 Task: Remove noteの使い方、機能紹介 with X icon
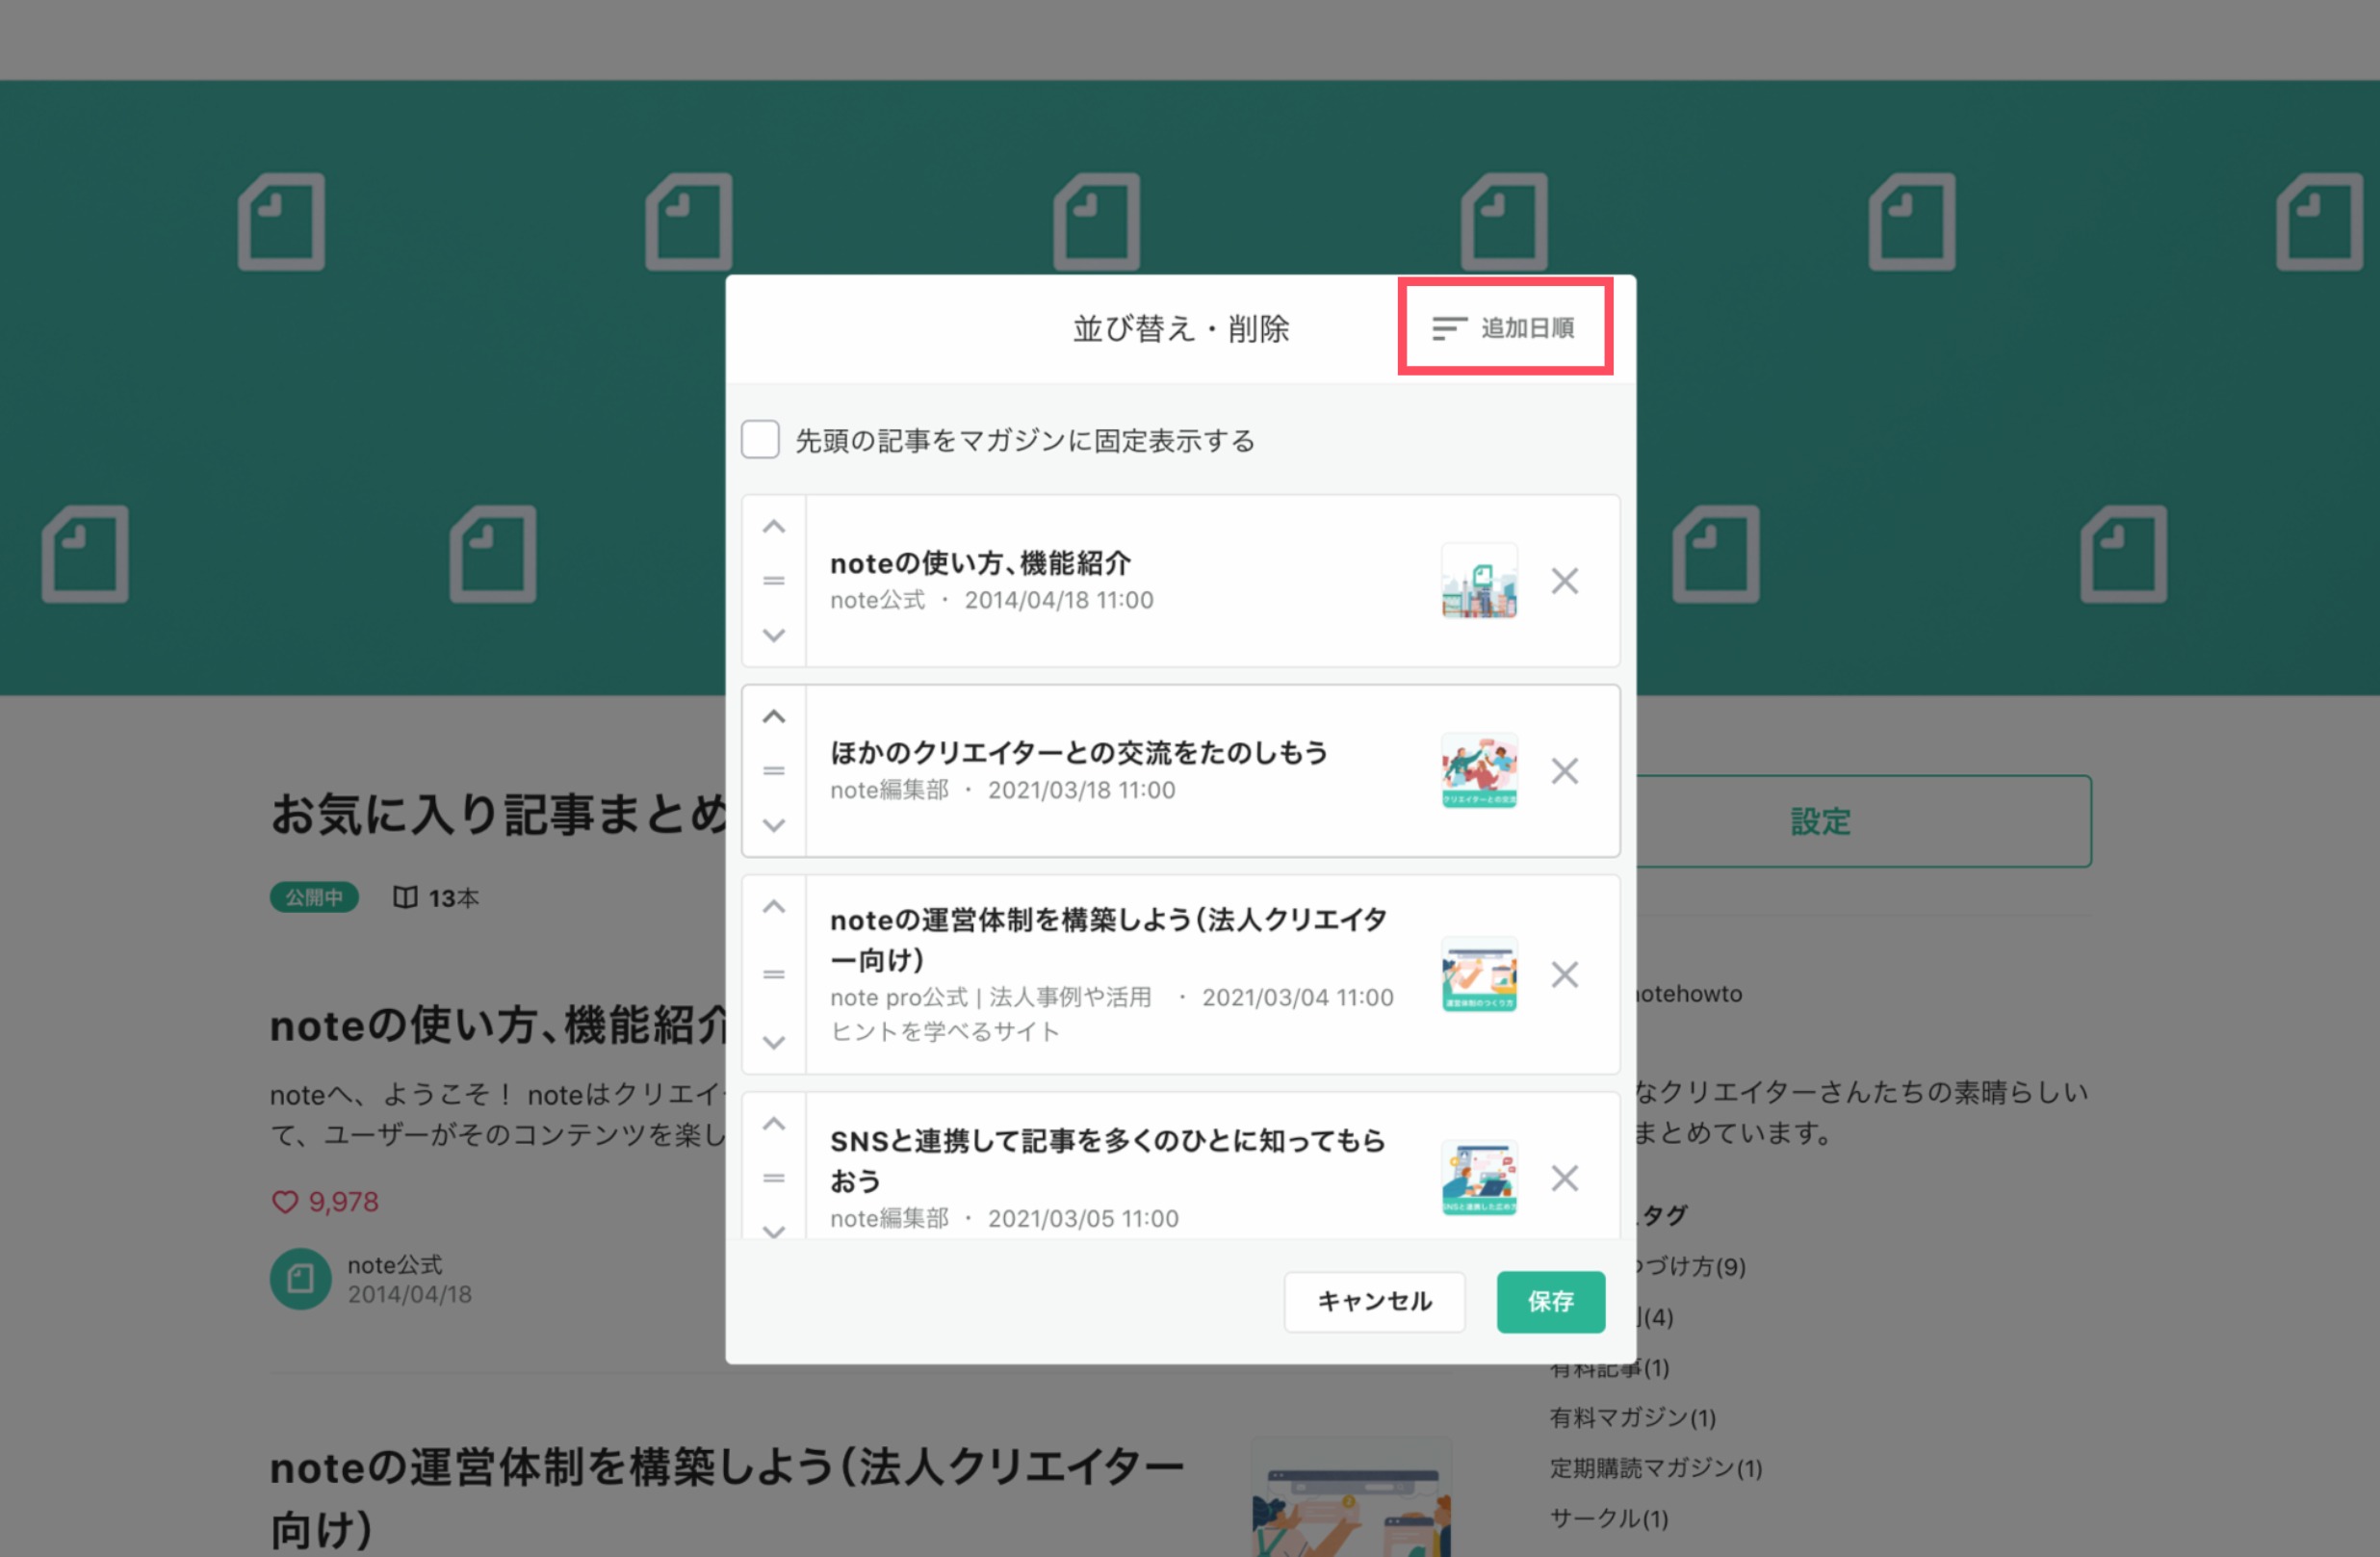pos(1565,581)
